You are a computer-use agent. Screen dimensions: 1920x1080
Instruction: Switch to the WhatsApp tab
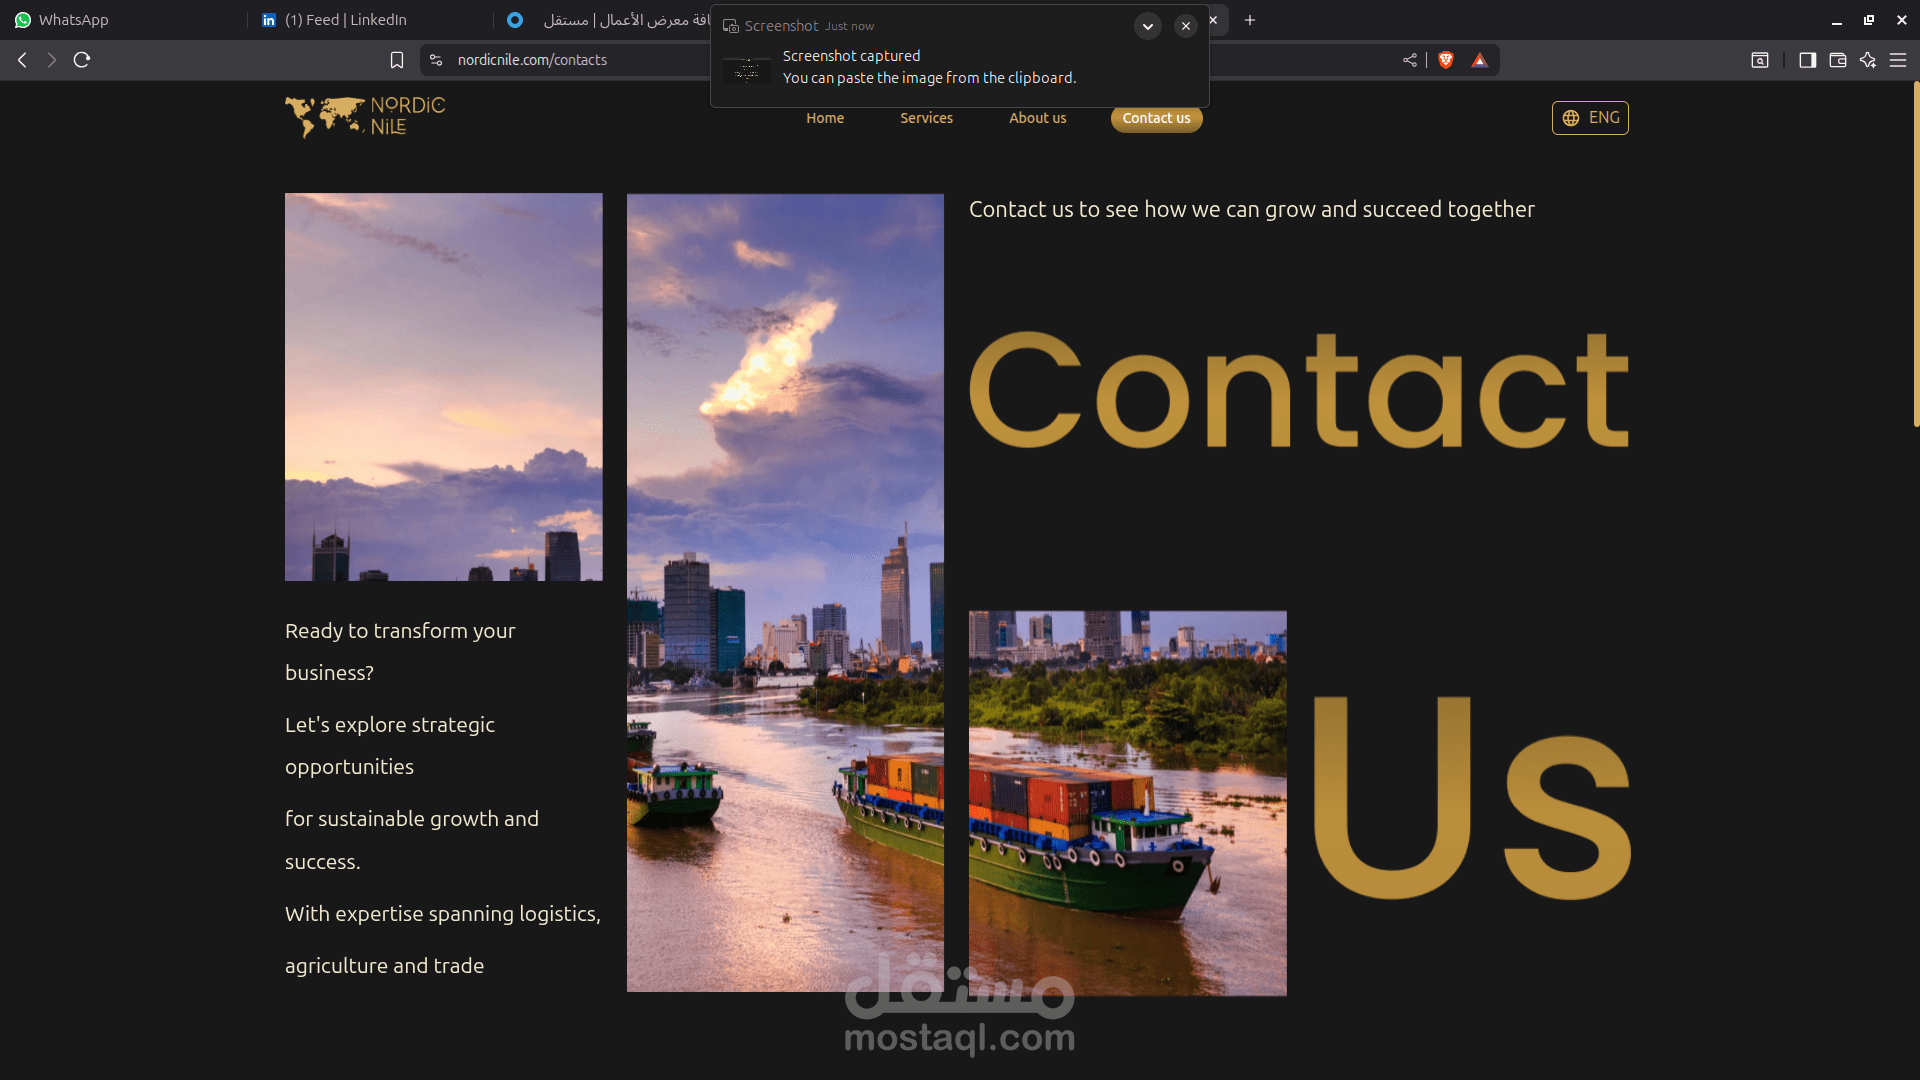click(122, 20)
